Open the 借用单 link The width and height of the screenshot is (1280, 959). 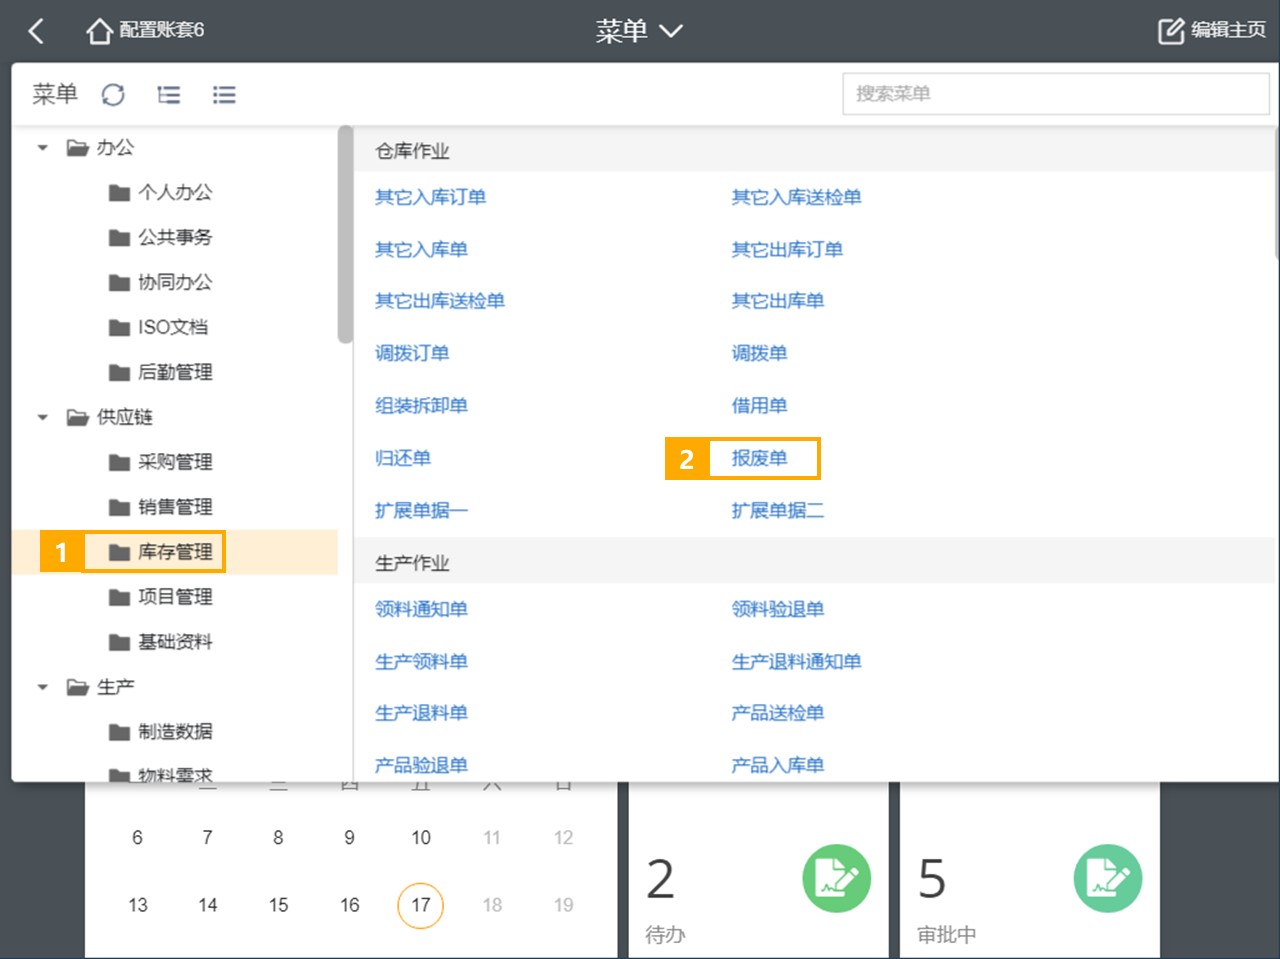[759, 406]
